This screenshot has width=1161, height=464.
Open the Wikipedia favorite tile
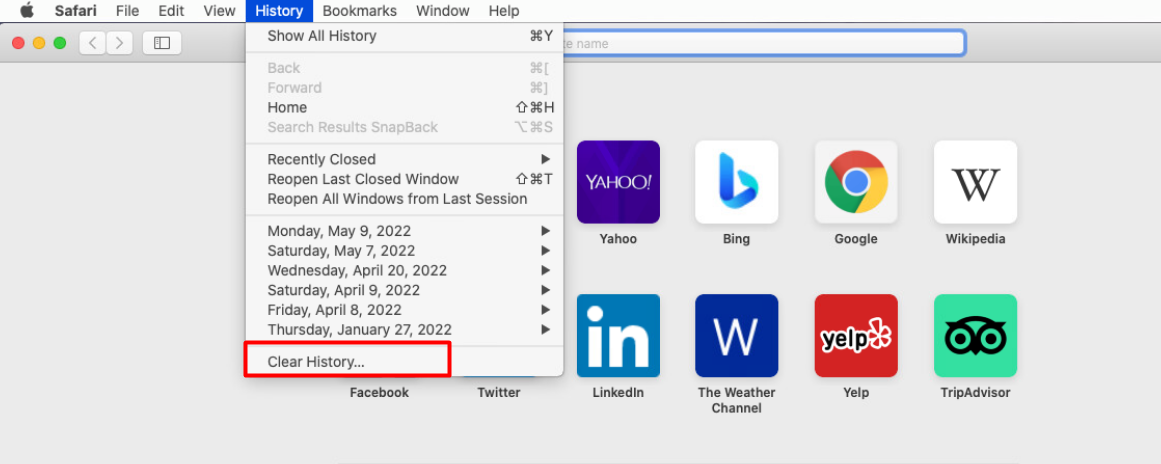coord(975,182)
